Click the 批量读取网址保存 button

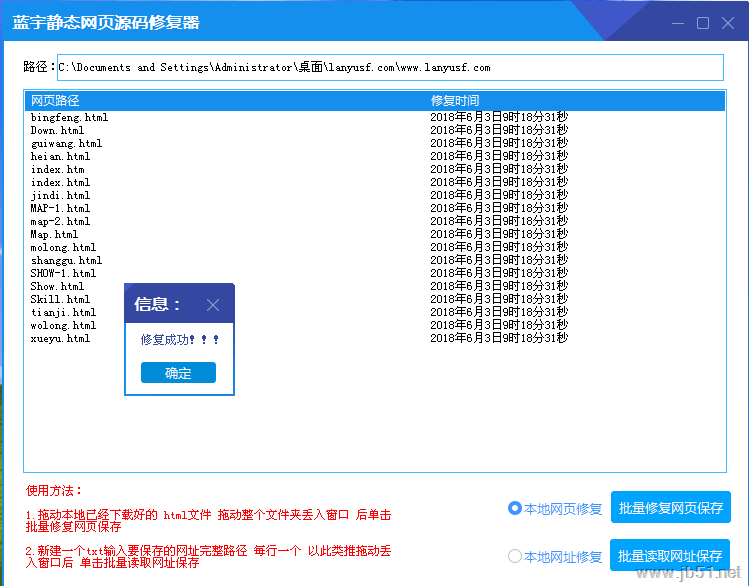670,556
